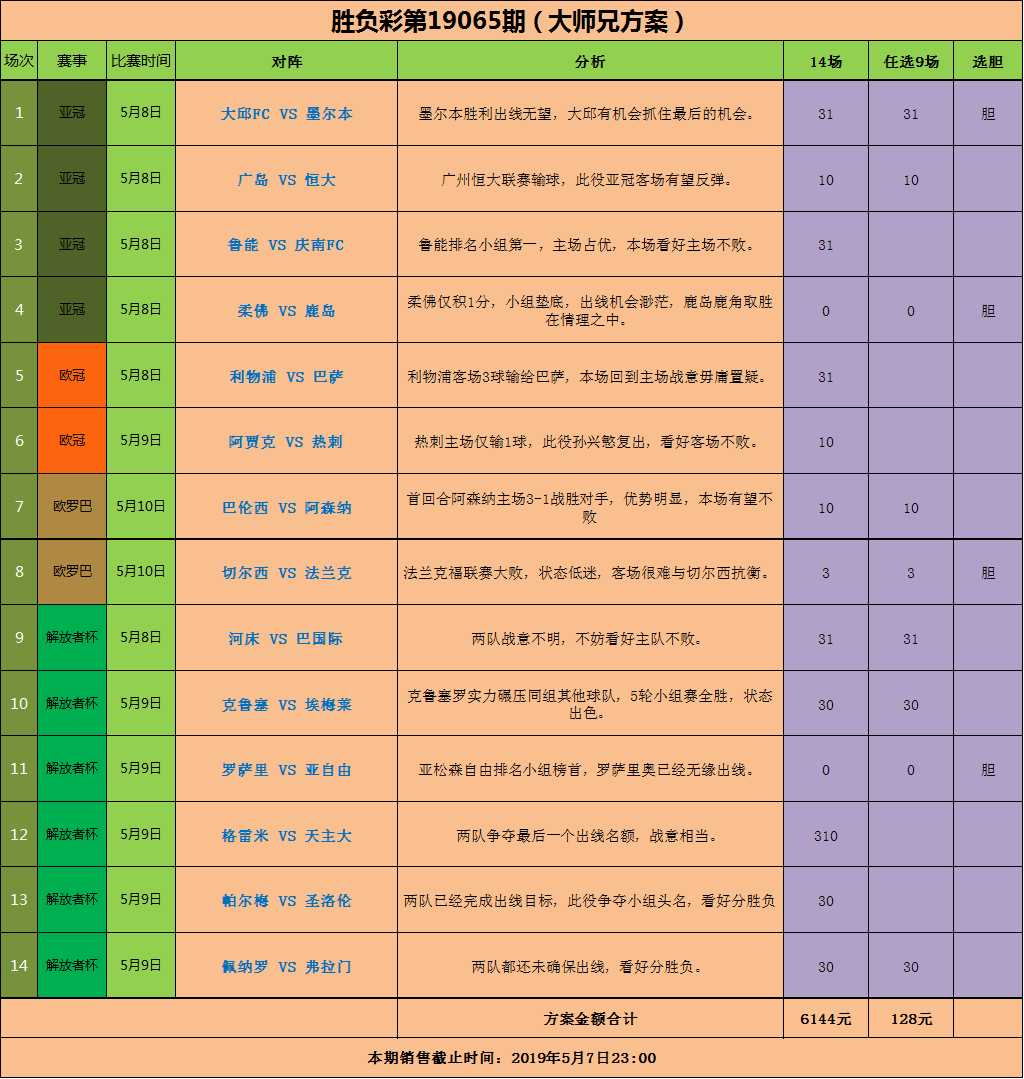Select the 任选9场 column header
This screenshot has width=1024, height=1079.
point(911,61)
